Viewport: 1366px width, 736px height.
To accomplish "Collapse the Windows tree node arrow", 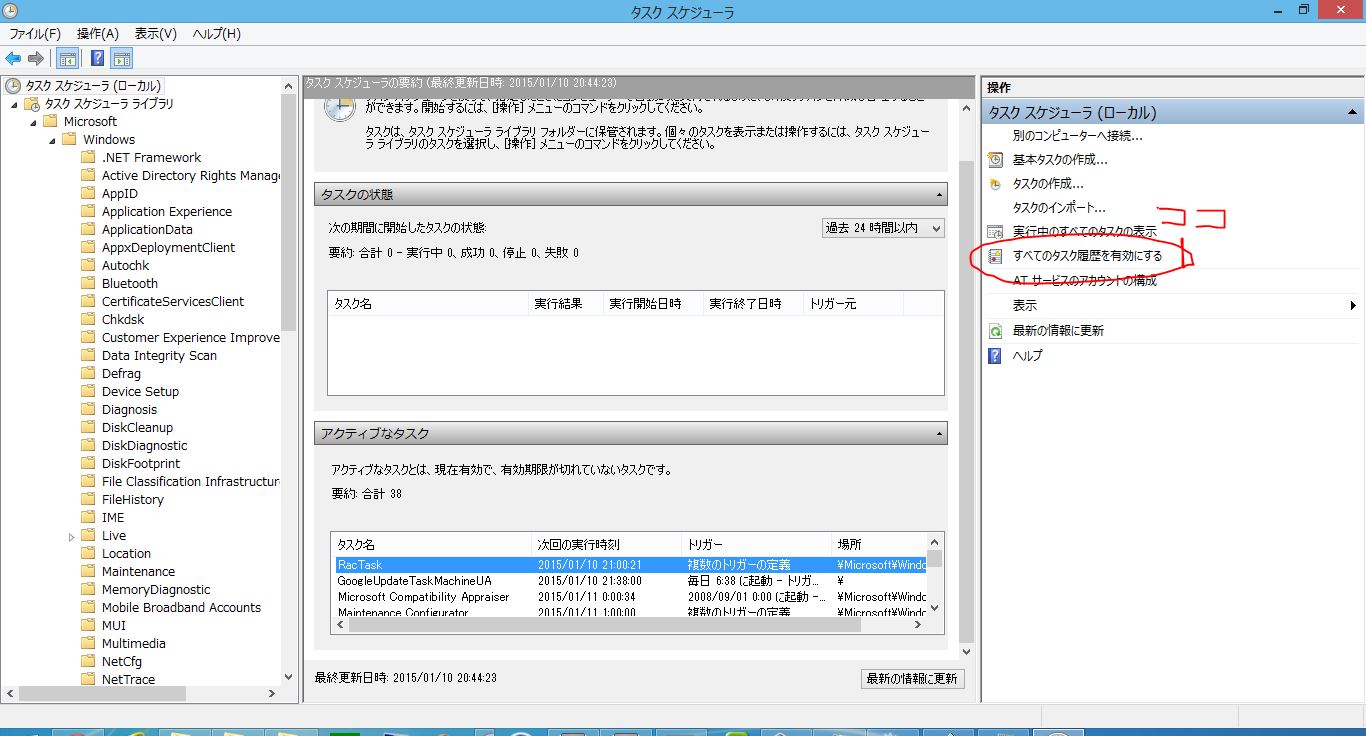I will [52, 141].
